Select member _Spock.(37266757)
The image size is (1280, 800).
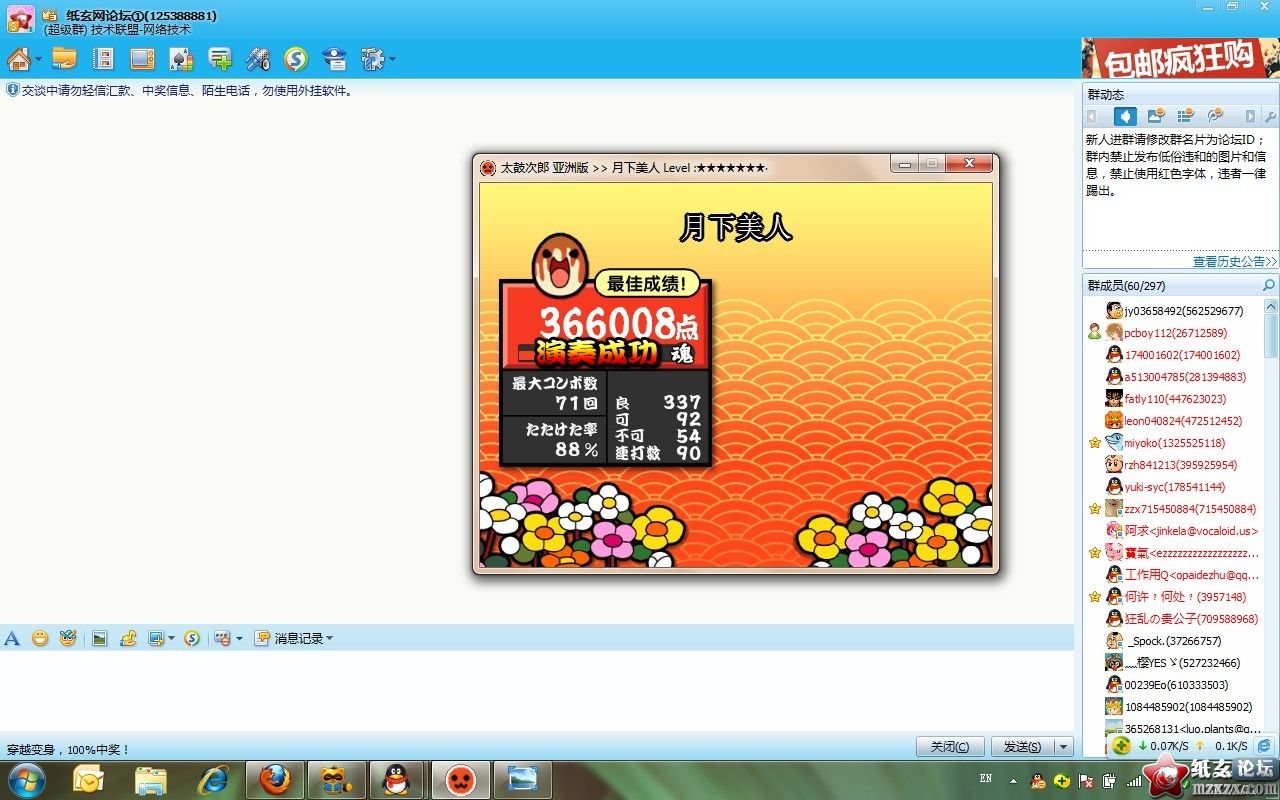tap(1174, 641)
